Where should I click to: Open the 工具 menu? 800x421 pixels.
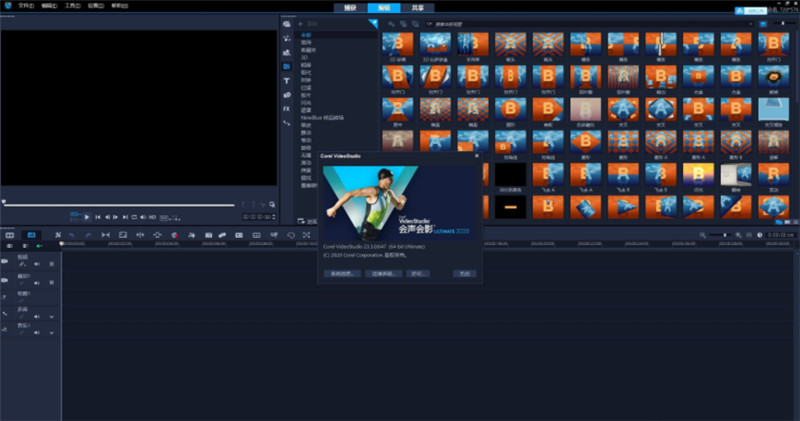tap(72, 6)
